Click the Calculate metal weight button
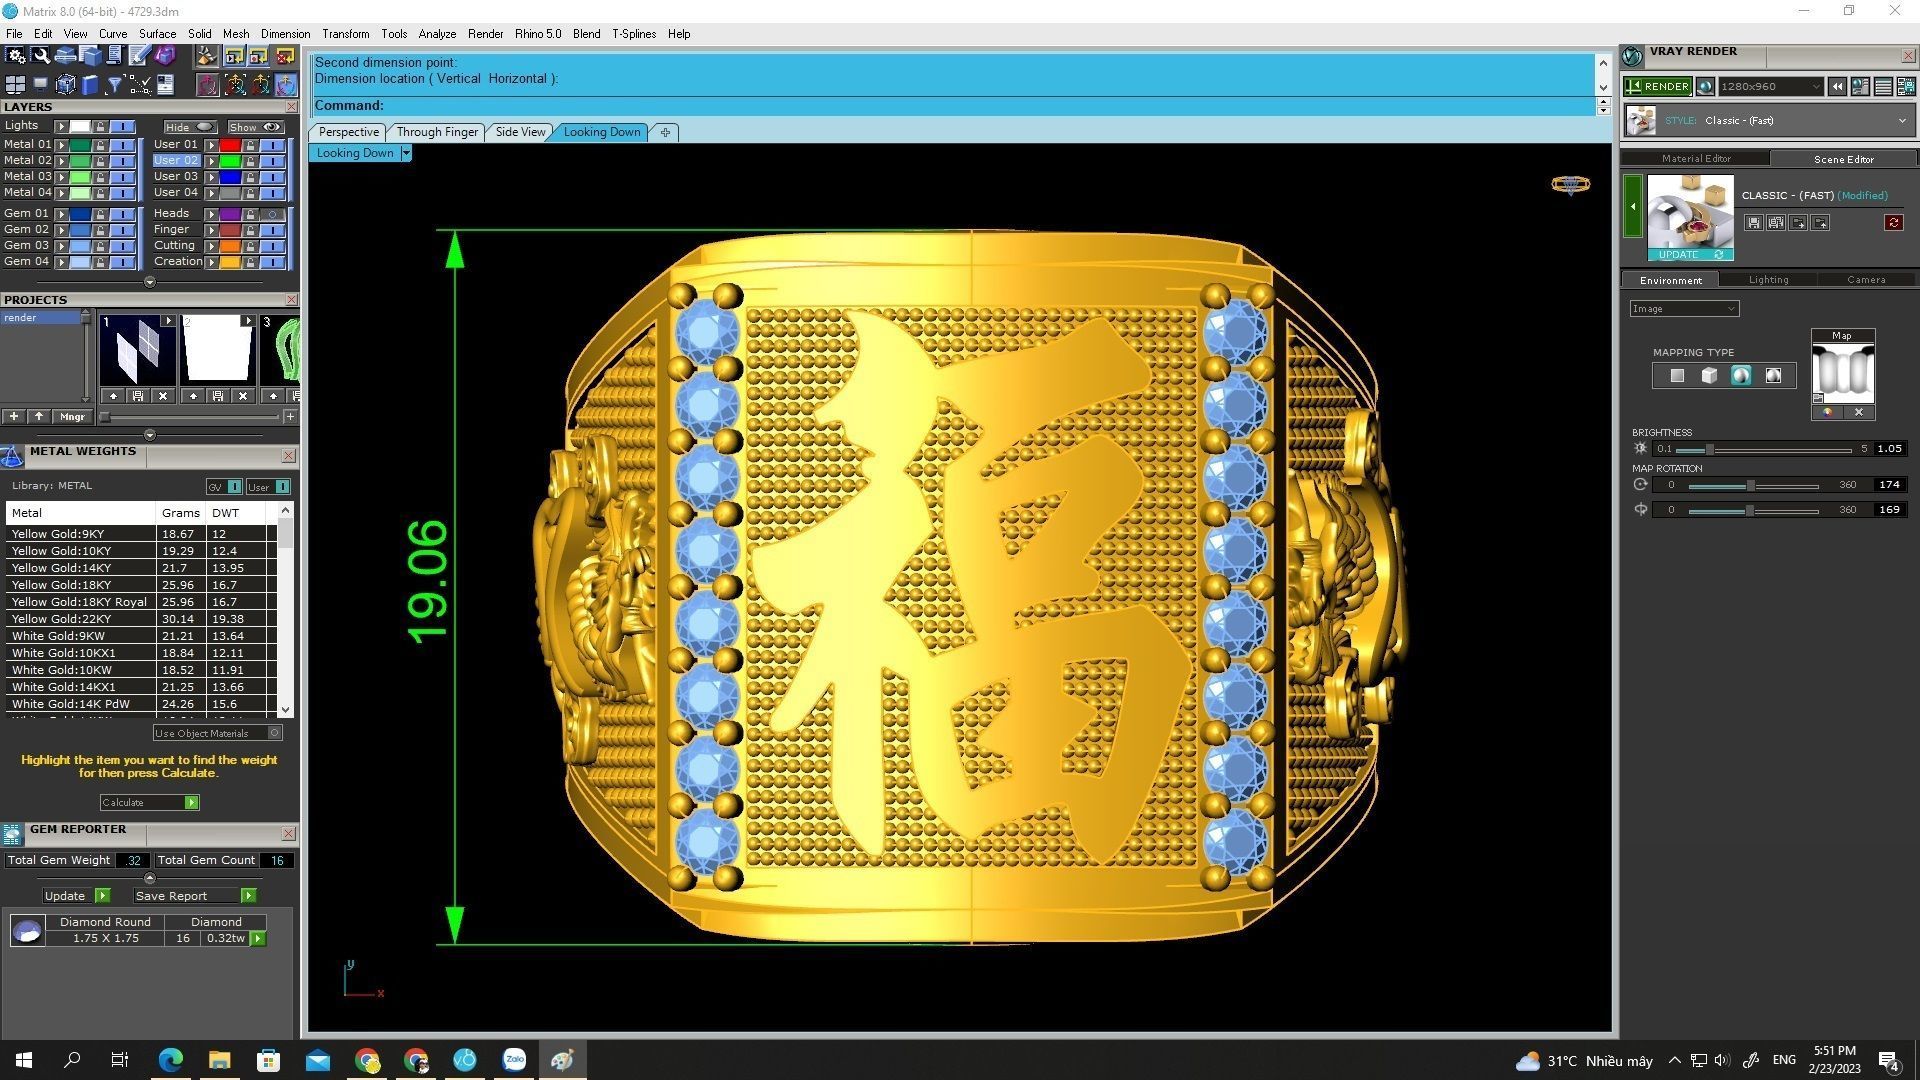 pos(149,803)
